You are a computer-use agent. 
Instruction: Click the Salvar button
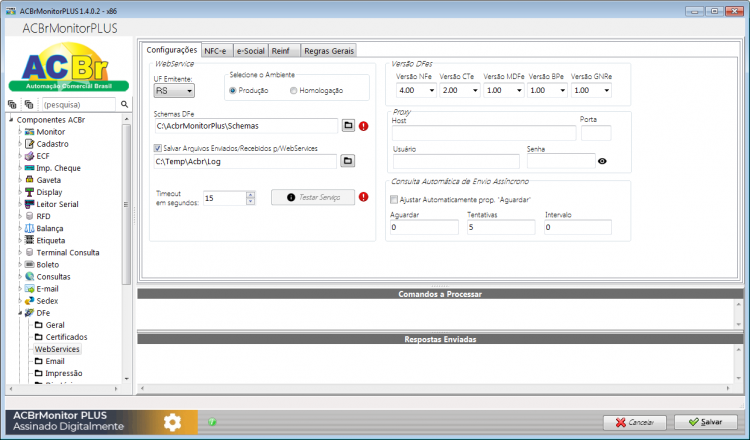[706, 422]
